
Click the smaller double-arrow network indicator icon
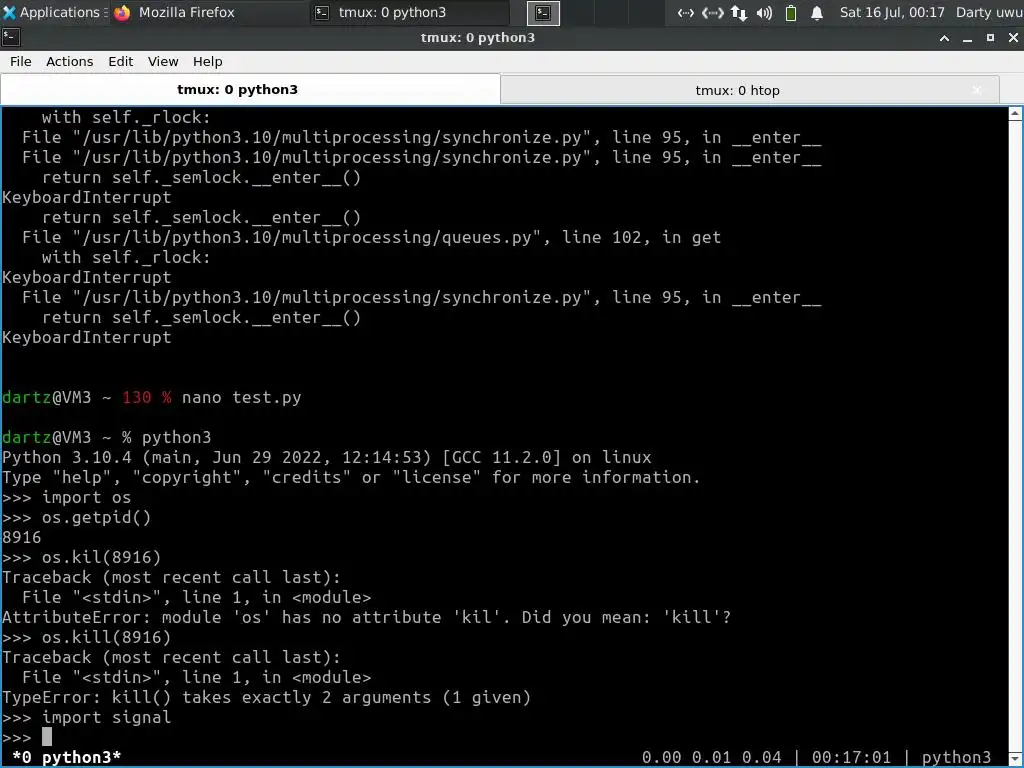685,12
